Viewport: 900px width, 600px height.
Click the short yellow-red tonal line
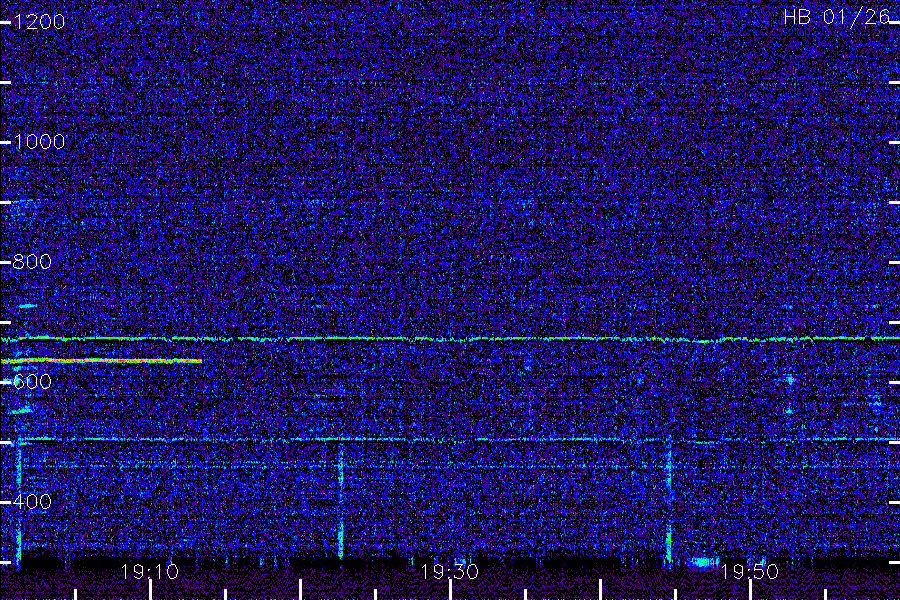point(102,361)
